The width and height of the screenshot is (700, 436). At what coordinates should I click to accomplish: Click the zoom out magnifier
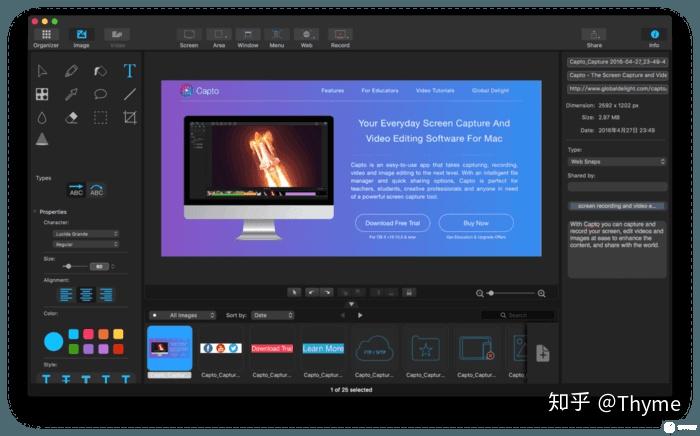479,293
